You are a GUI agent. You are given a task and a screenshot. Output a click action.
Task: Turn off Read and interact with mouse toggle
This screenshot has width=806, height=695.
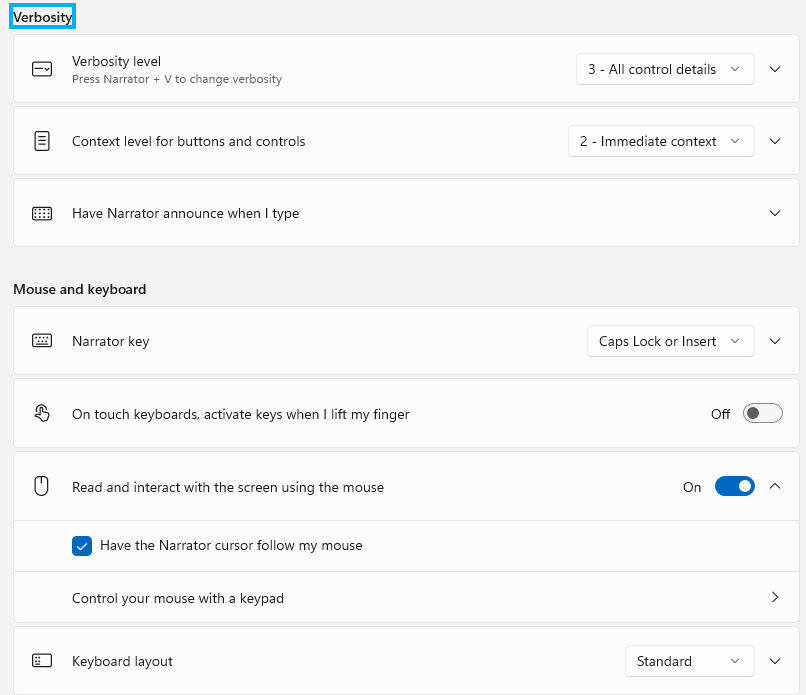click(735, 486)
